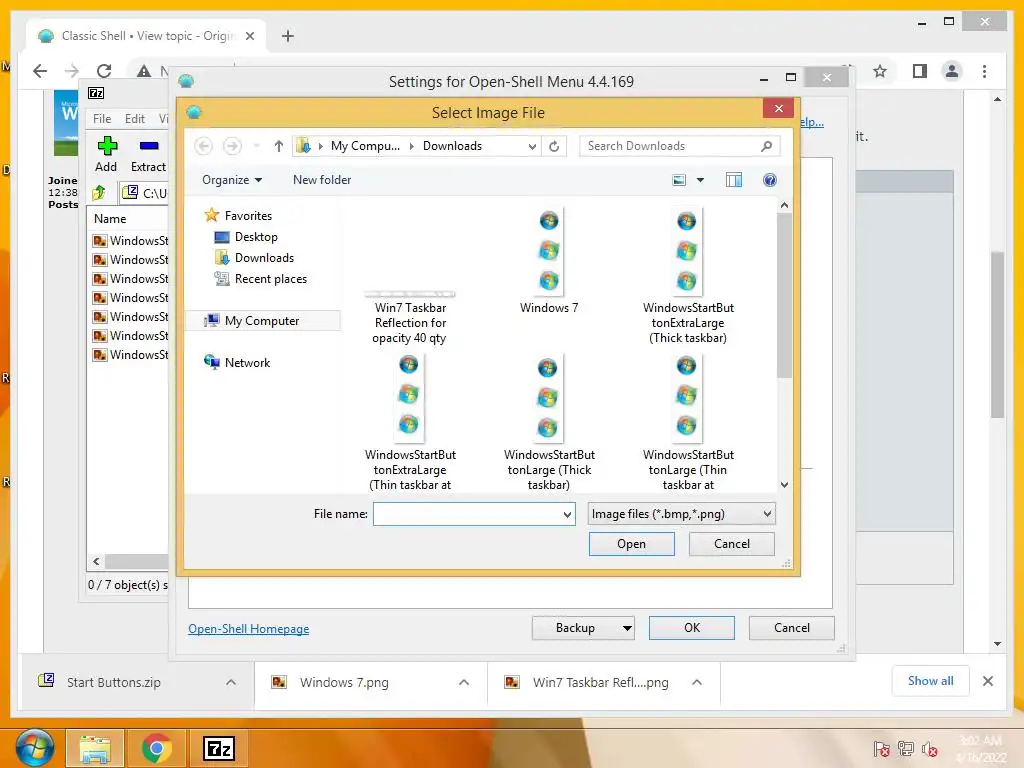The width and height of the screenshot is (1024, 768).
Task: Click New folder in file dialog
Action: tap(322, 180)
